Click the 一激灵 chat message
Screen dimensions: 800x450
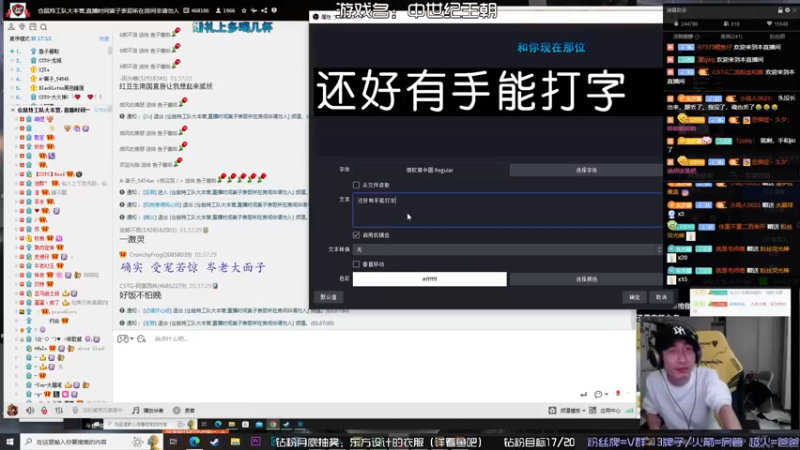pos(132,239)
